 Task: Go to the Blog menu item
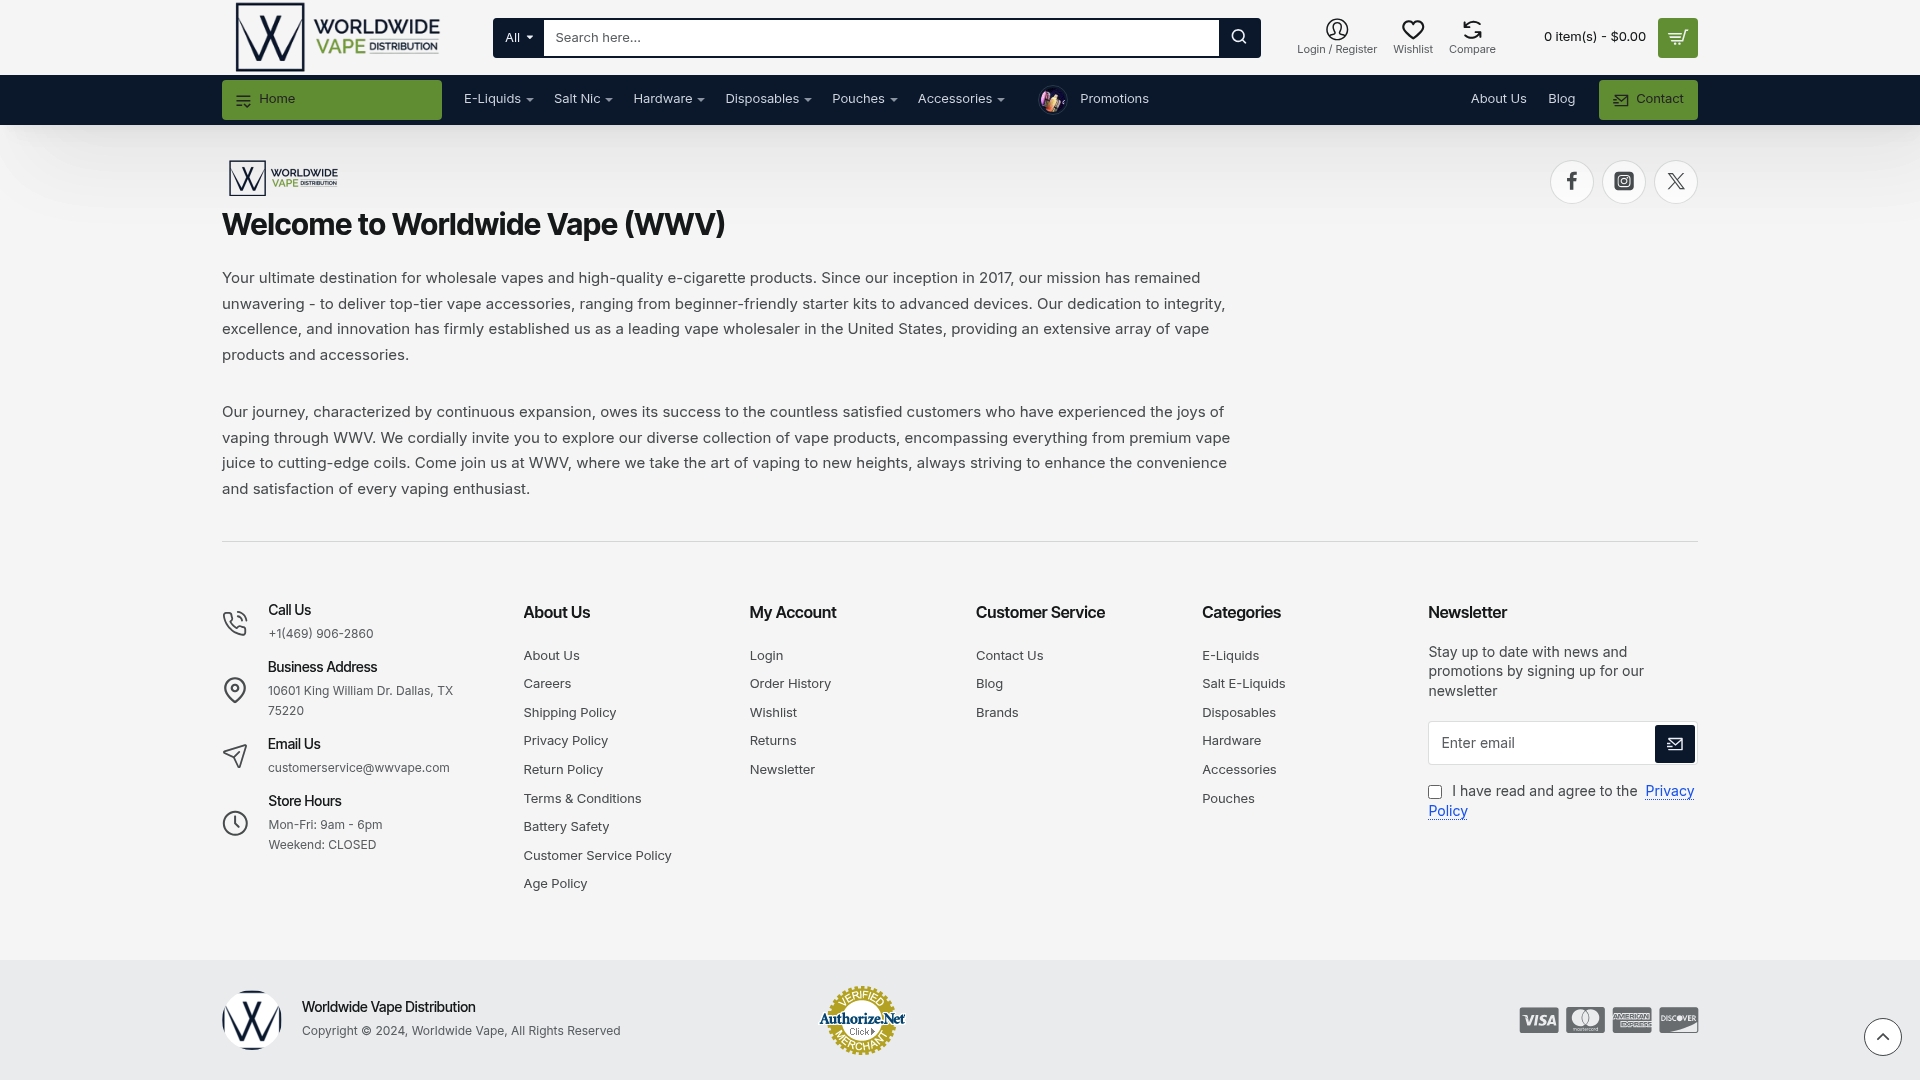click(1561, 99)
